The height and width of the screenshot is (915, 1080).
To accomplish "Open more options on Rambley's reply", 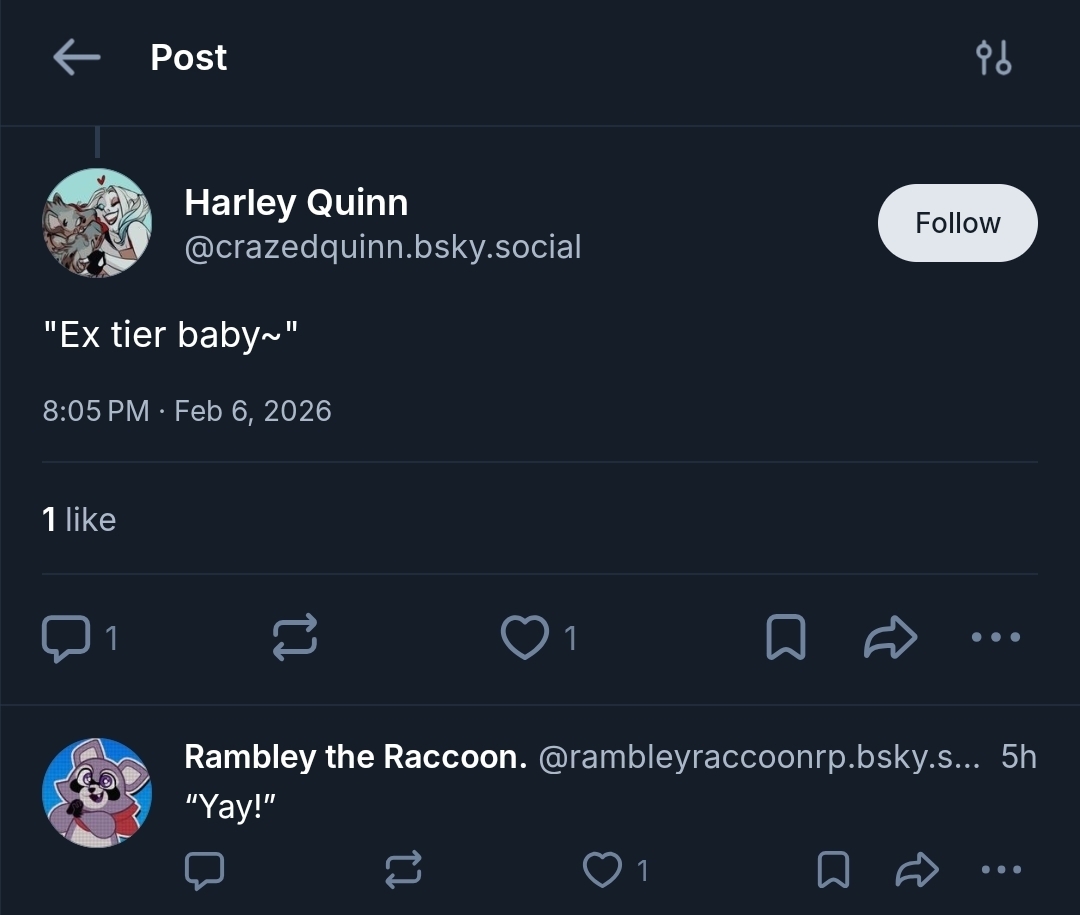I will point(1001,870).
